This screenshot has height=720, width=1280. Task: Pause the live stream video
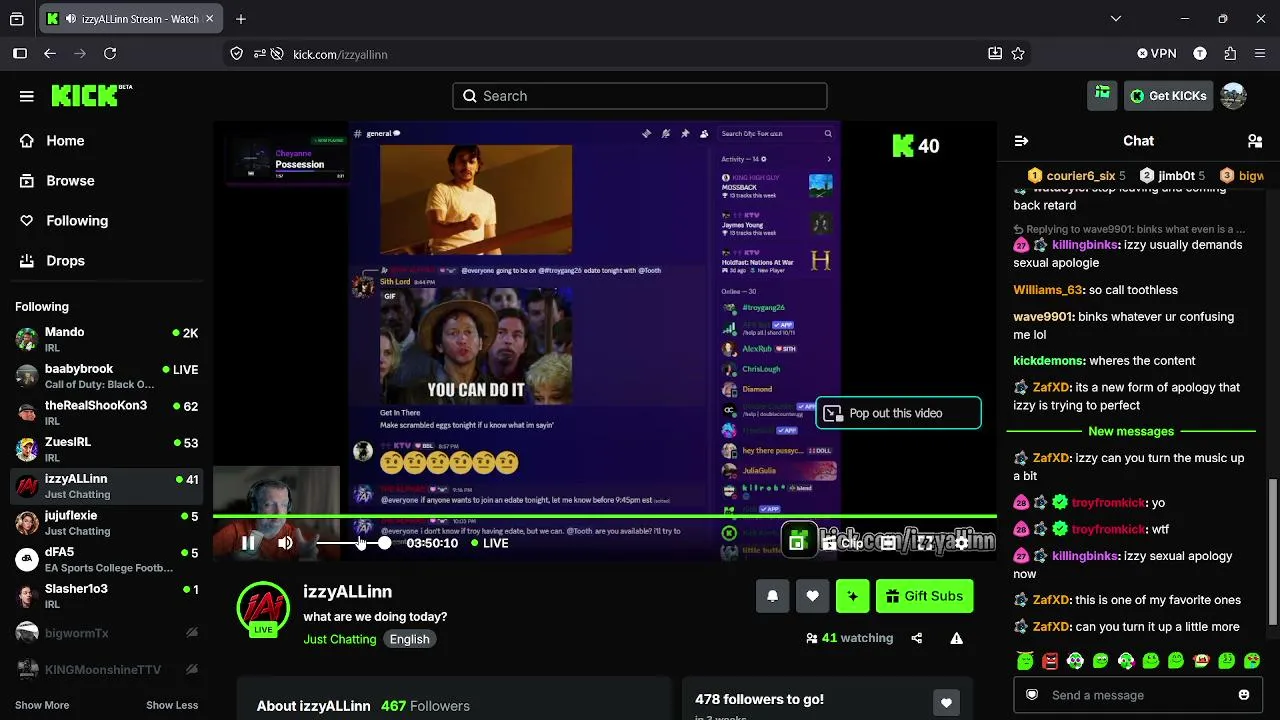click(248, 543)
